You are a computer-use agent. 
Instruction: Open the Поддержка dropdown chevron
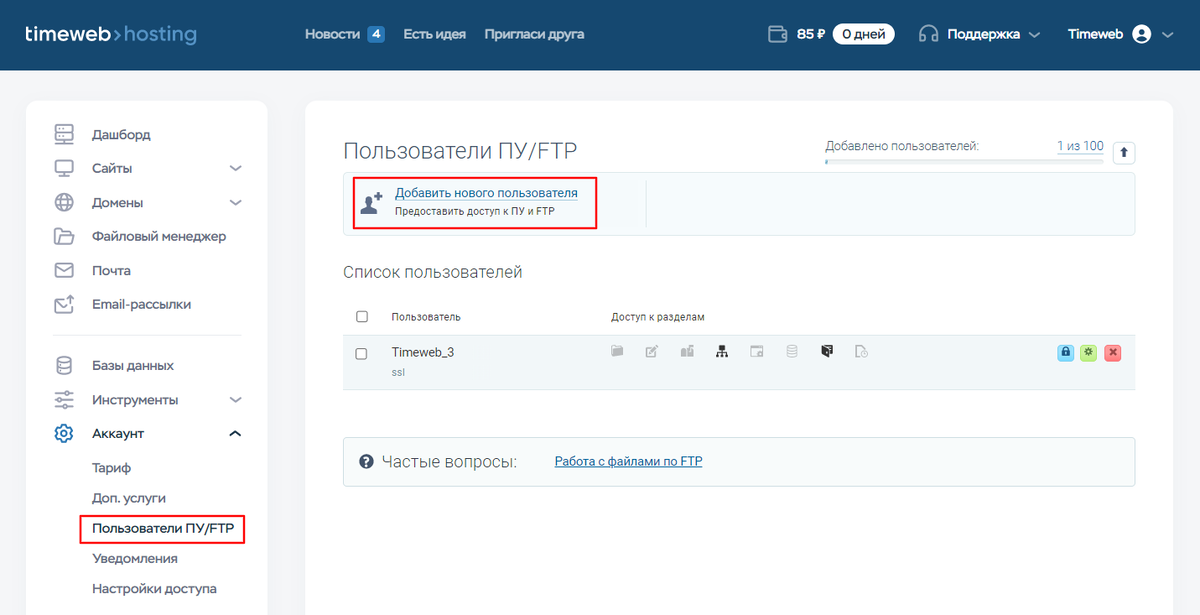click(1034, 33)
